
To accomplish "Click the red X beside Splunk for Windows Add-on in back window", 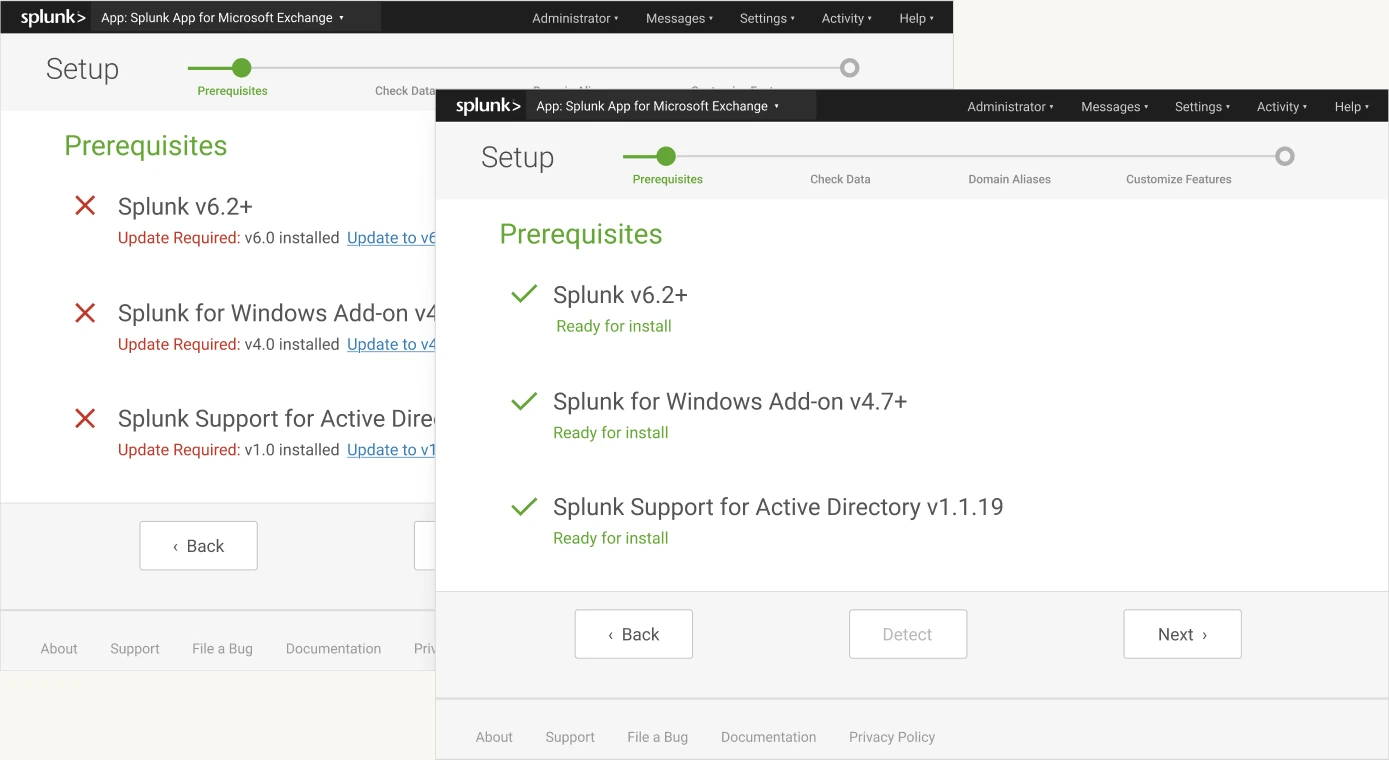I will tap(86, 313).
